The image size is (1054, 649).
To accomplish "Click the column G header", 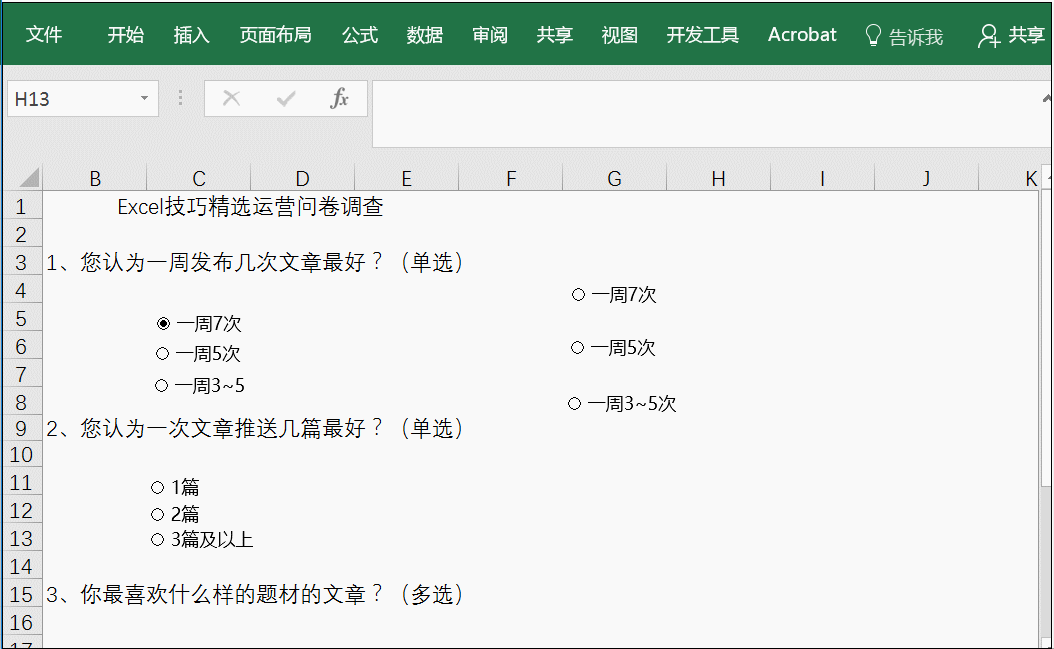I will tap(614, 177).
